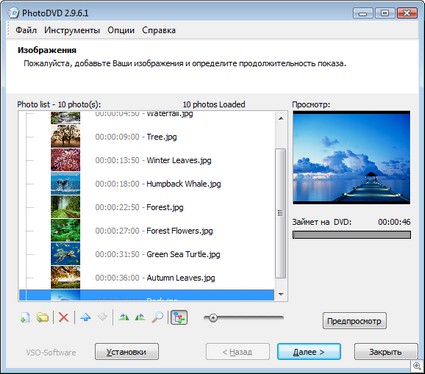Click the disabled < Назад button
The image size is (425, 374).
pyautogui.click(x=238, y=352)
